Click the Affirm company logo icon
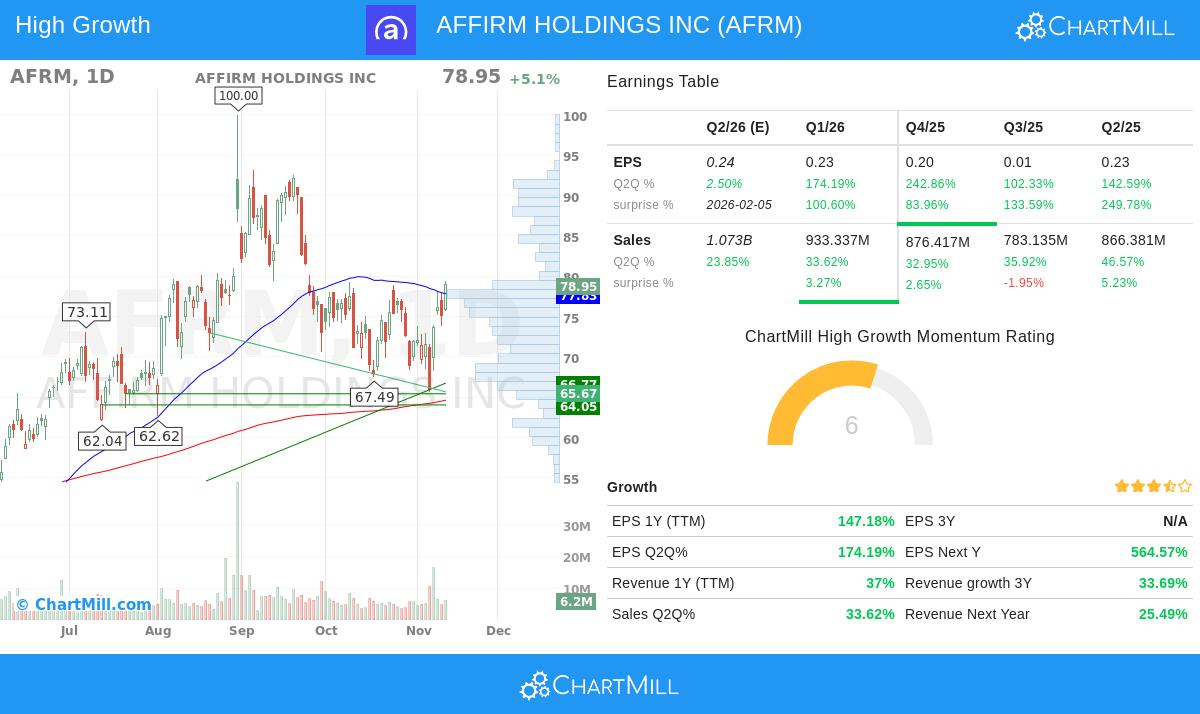Screen dimensions: 1200x714 tap(391, 30)
